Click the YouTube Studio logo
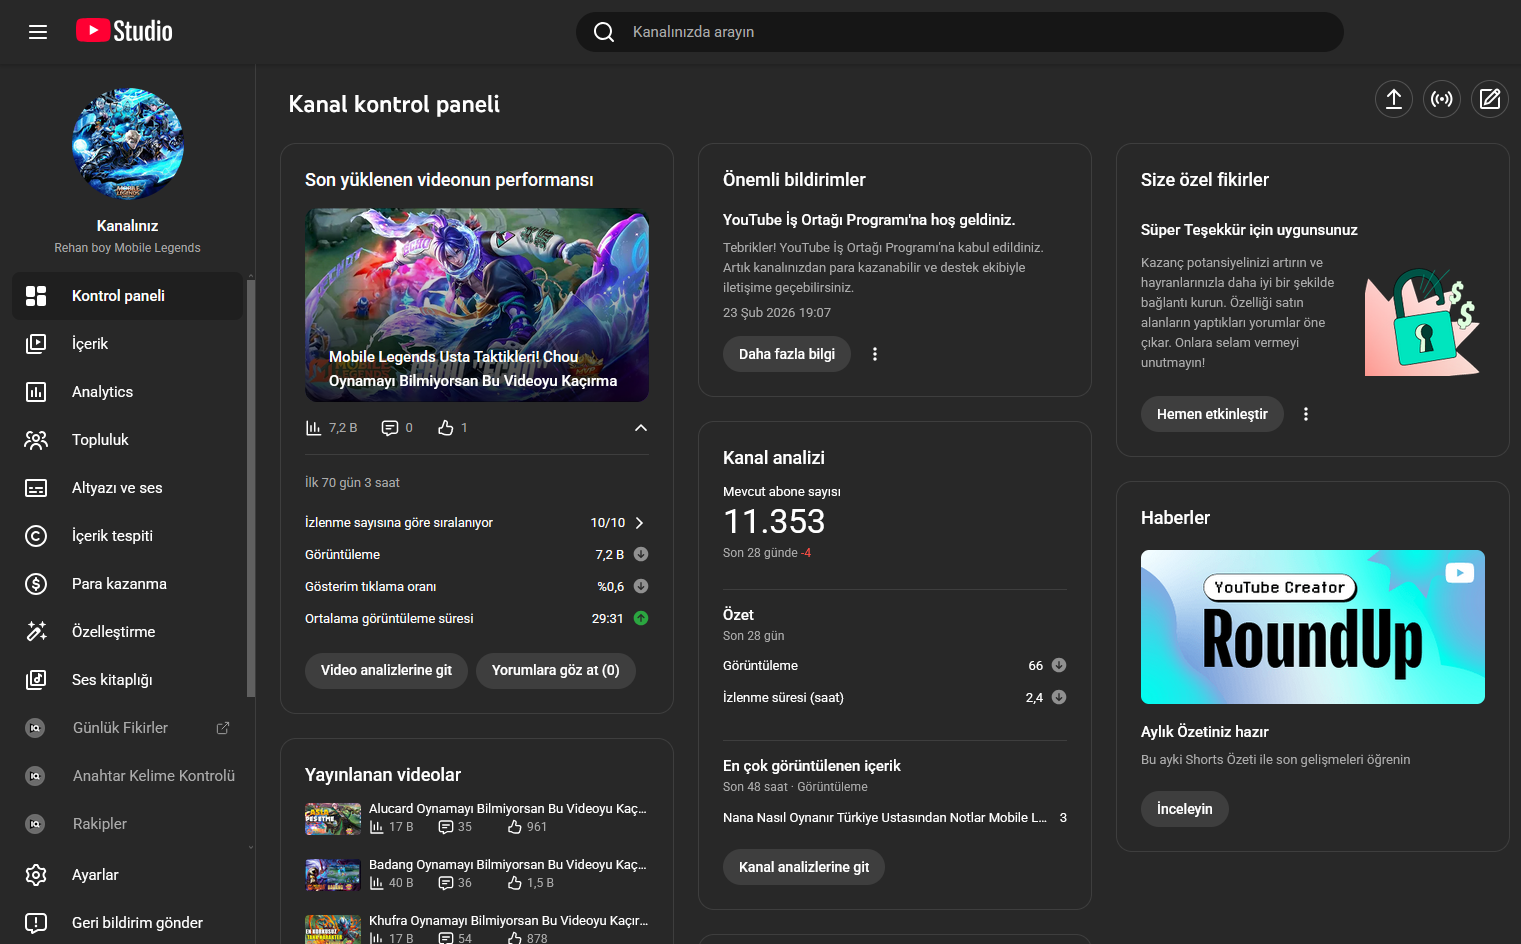 coord(124,31)
